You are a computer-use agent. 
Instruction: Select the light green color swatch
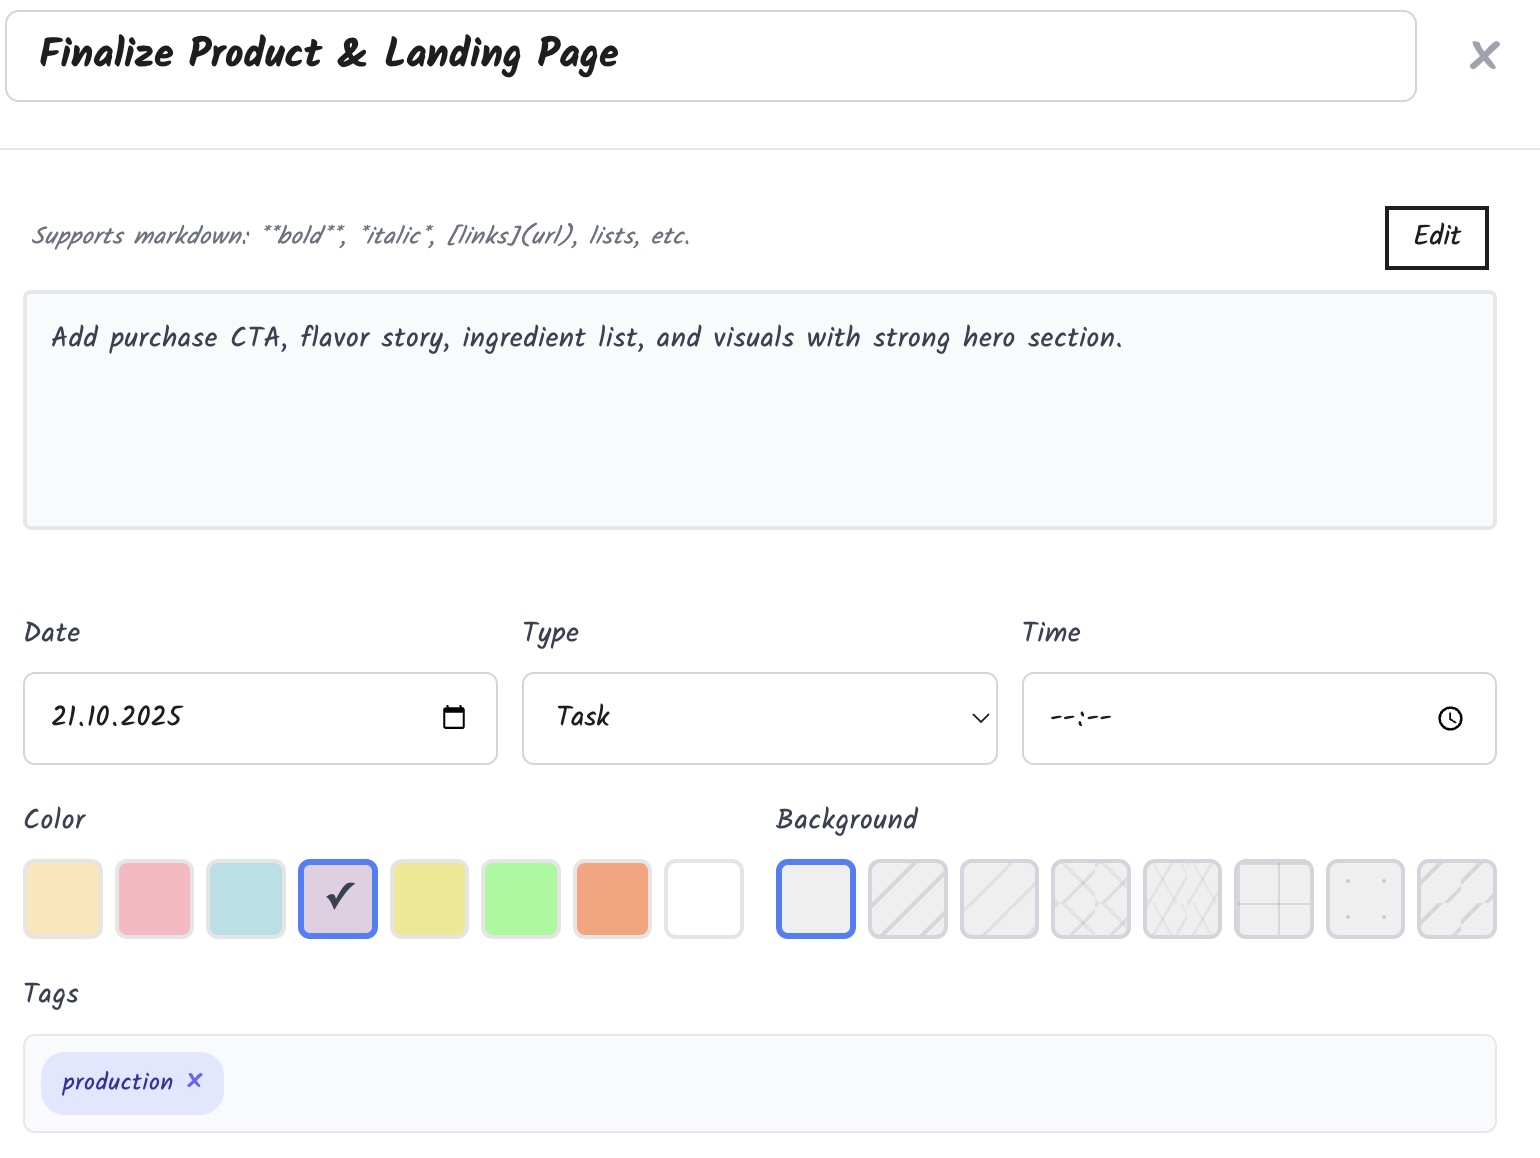tap(521, 899)
